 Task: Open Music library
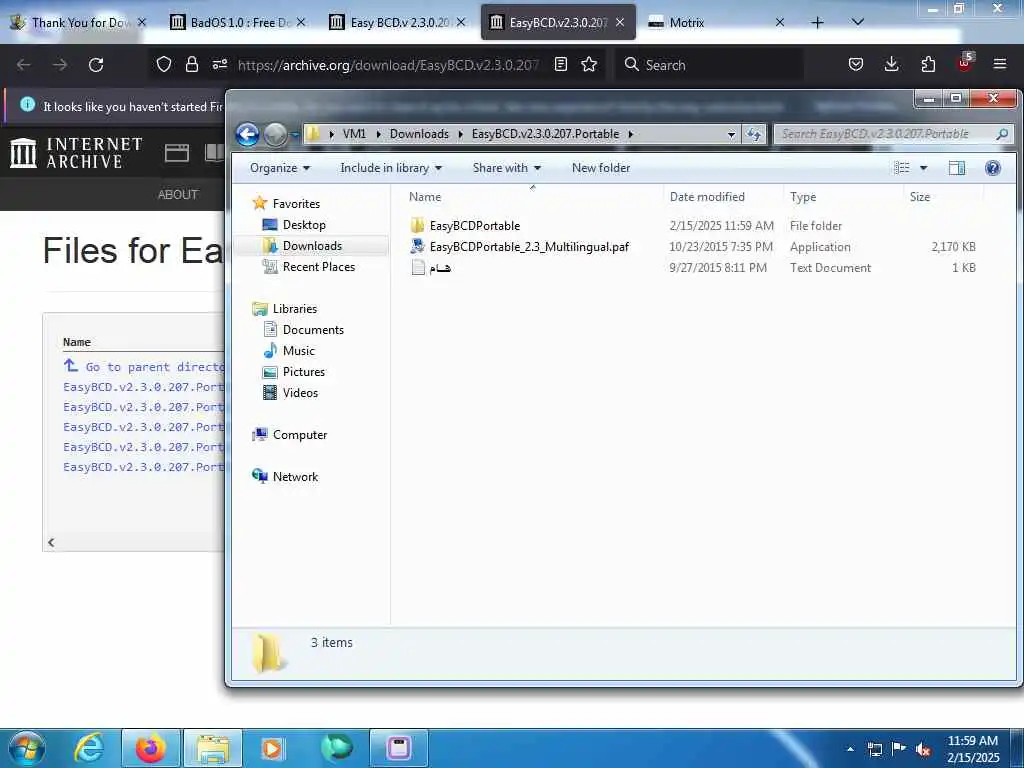298,351
